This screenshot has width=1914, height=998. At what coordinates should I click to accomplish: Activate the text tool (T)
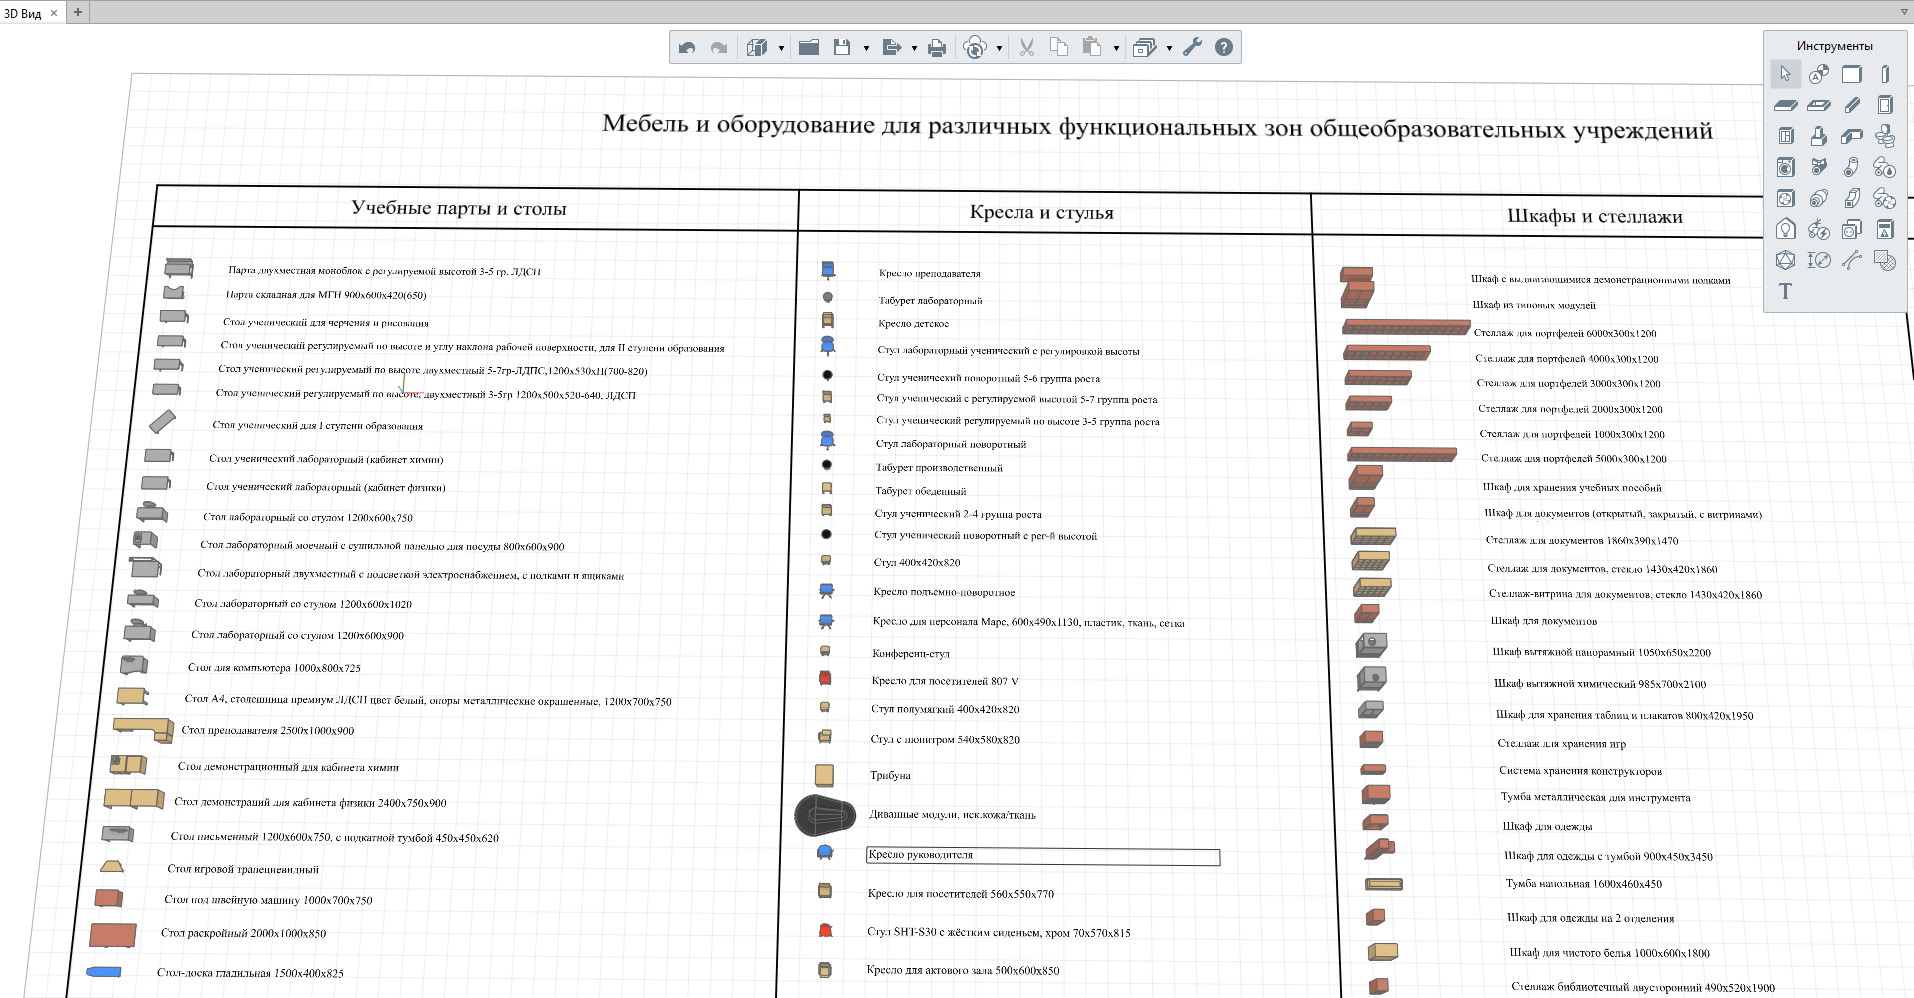1785,291
